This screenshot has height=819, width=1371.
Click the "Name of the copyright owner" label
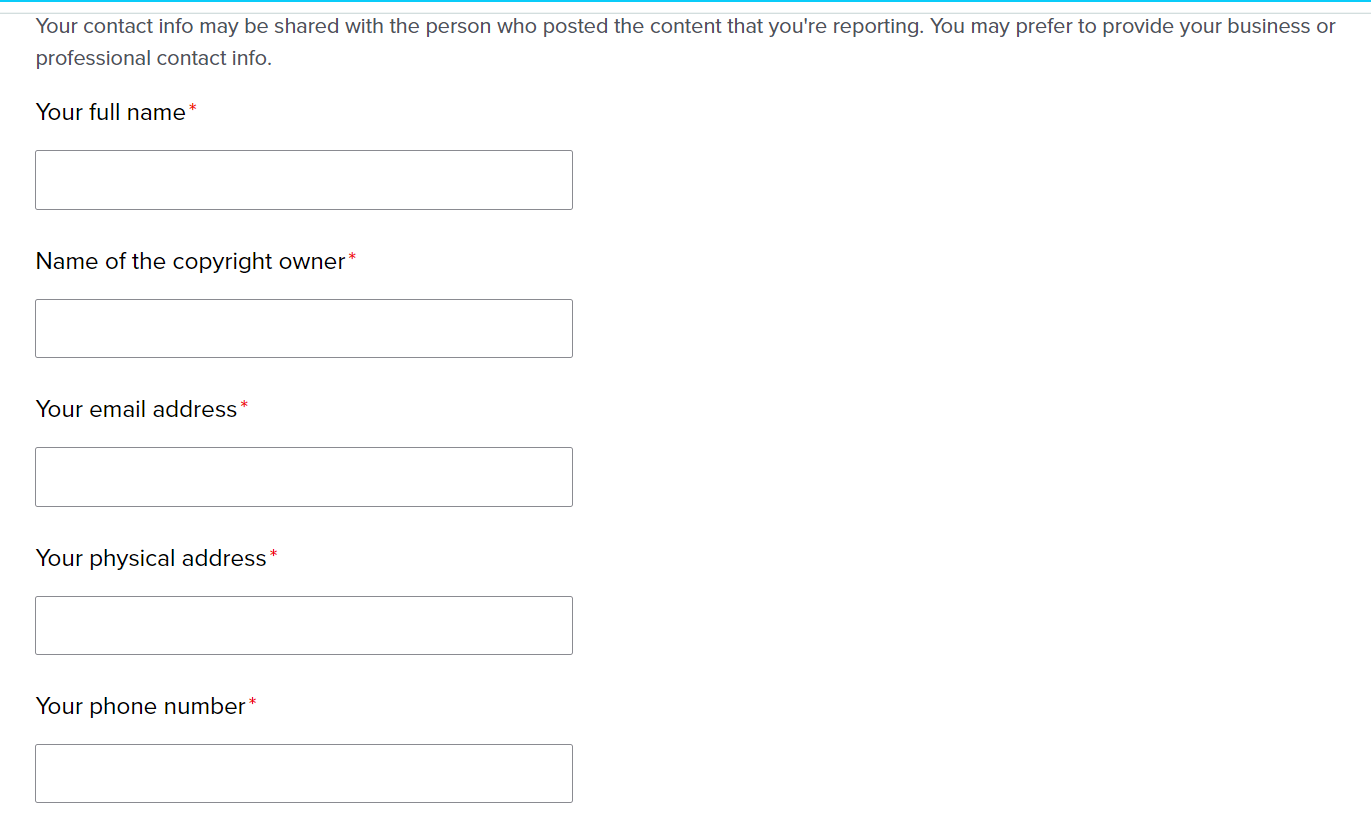coord(190,261)
